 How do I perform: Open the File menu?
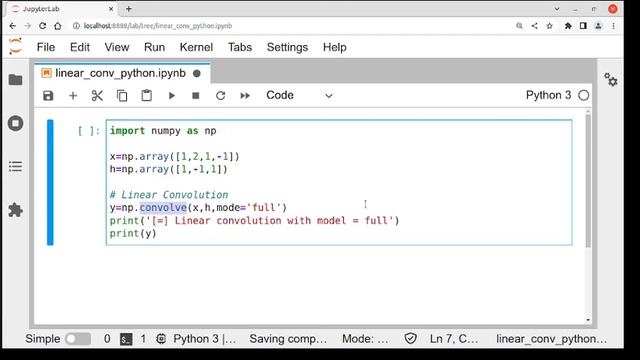[x=46, y=47]
